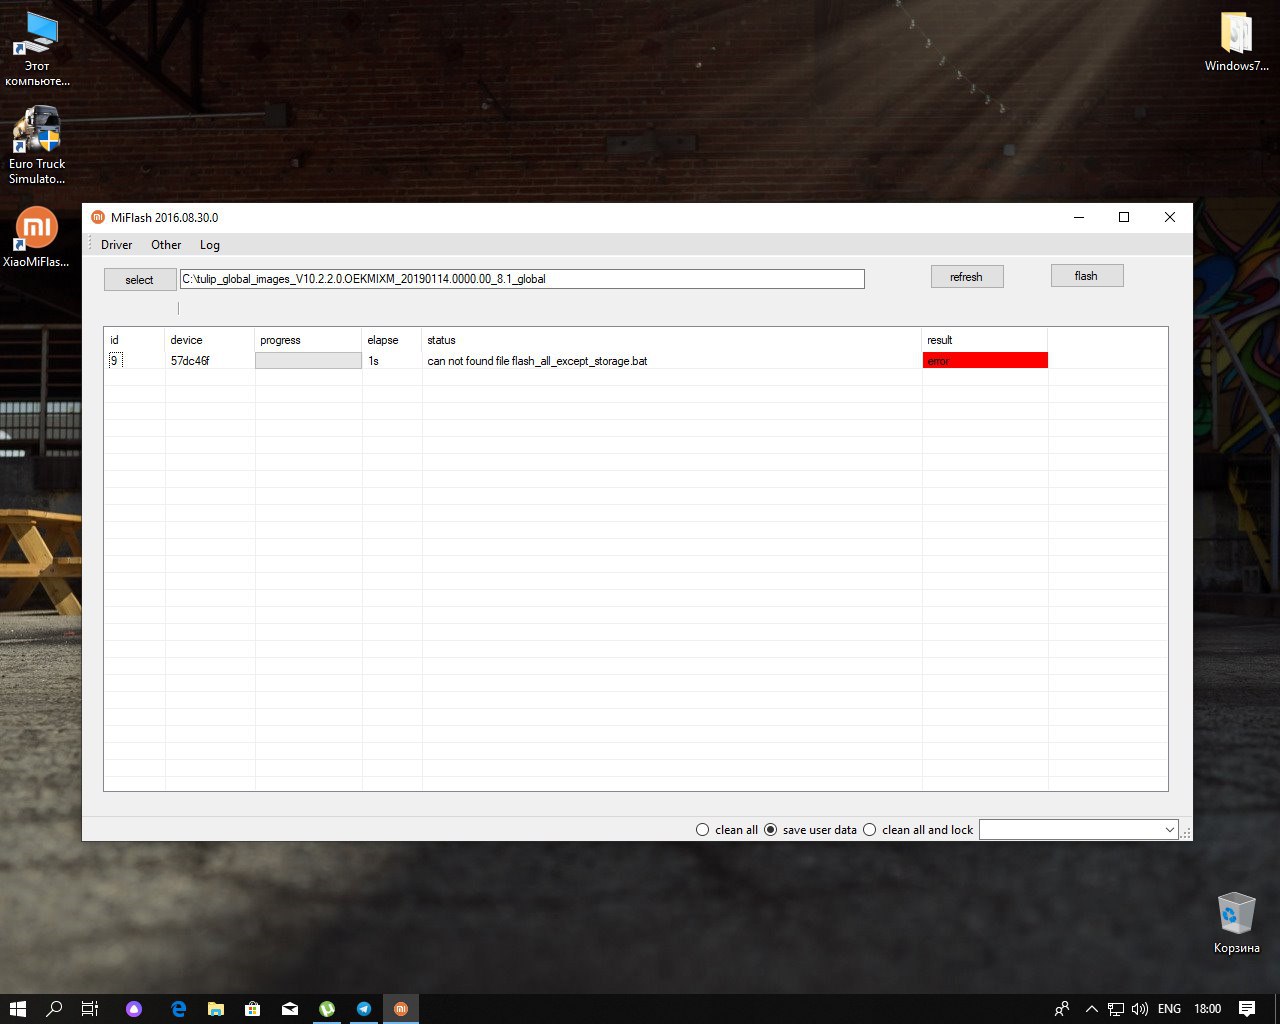Viewport: 1280px width, 1024px height.
Task: Click the MiFlash taskbar button
Action: pyautogui.click(x=401, y=1009)
